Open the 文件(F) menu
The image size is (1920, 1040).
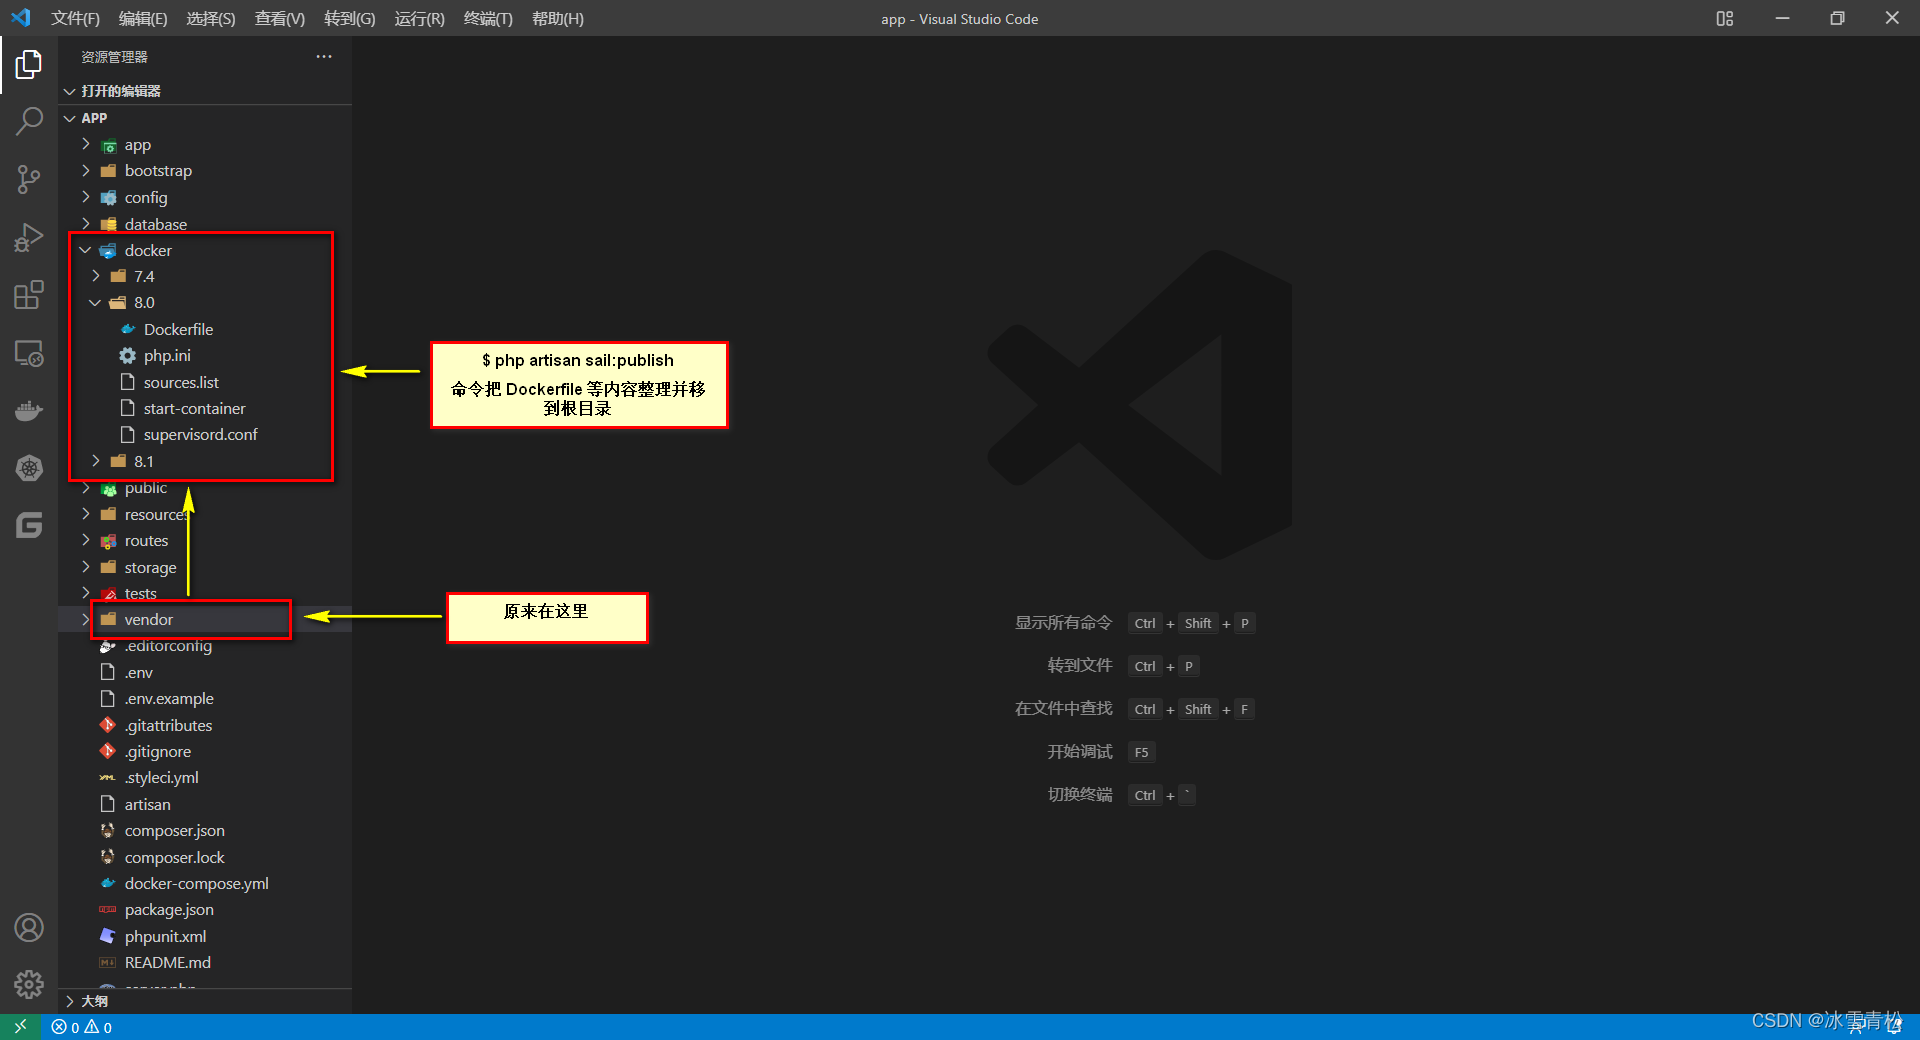(76, 18)
